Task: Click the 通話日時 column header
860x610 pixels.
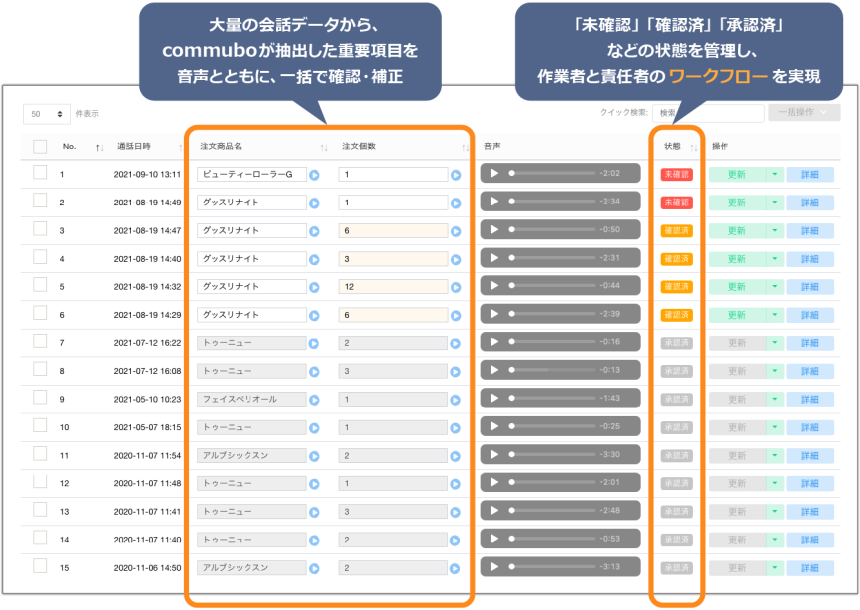Action: coord(134,146)
